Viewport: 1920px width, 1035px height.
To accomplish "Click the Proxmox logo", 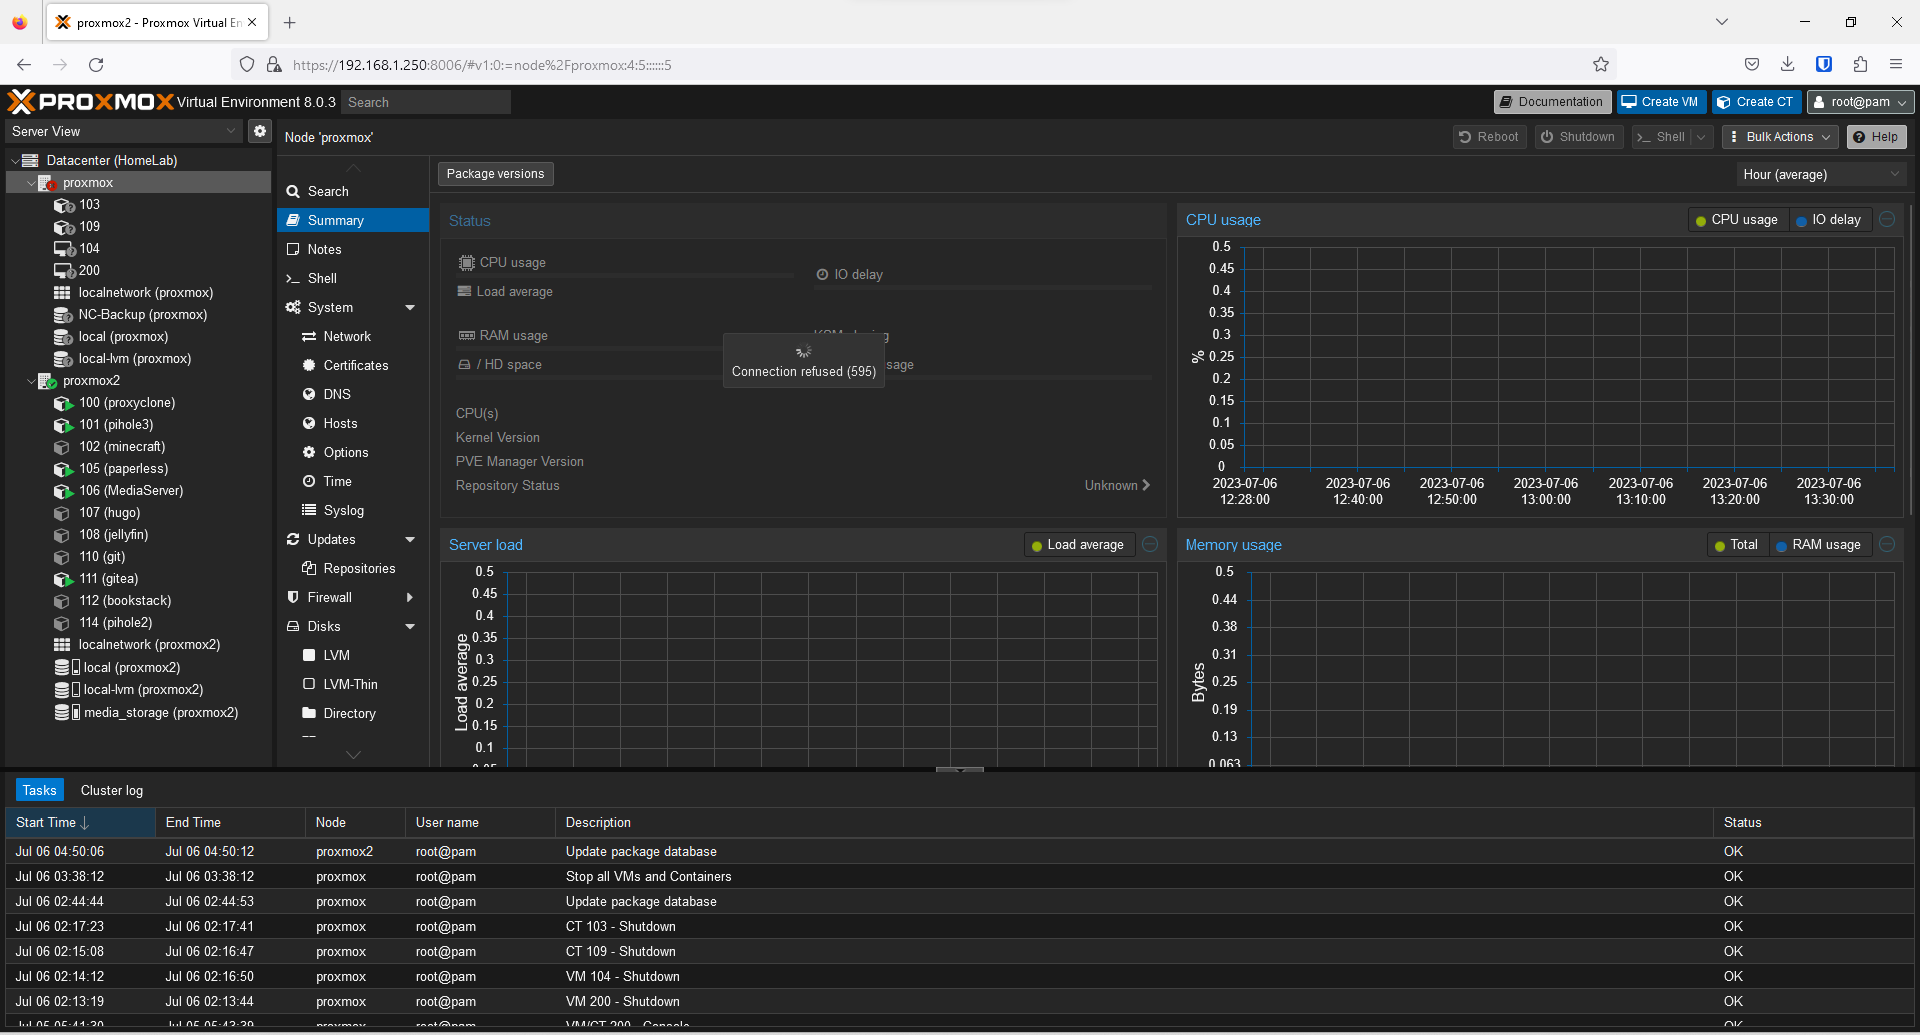I will [x=90, y=102].
